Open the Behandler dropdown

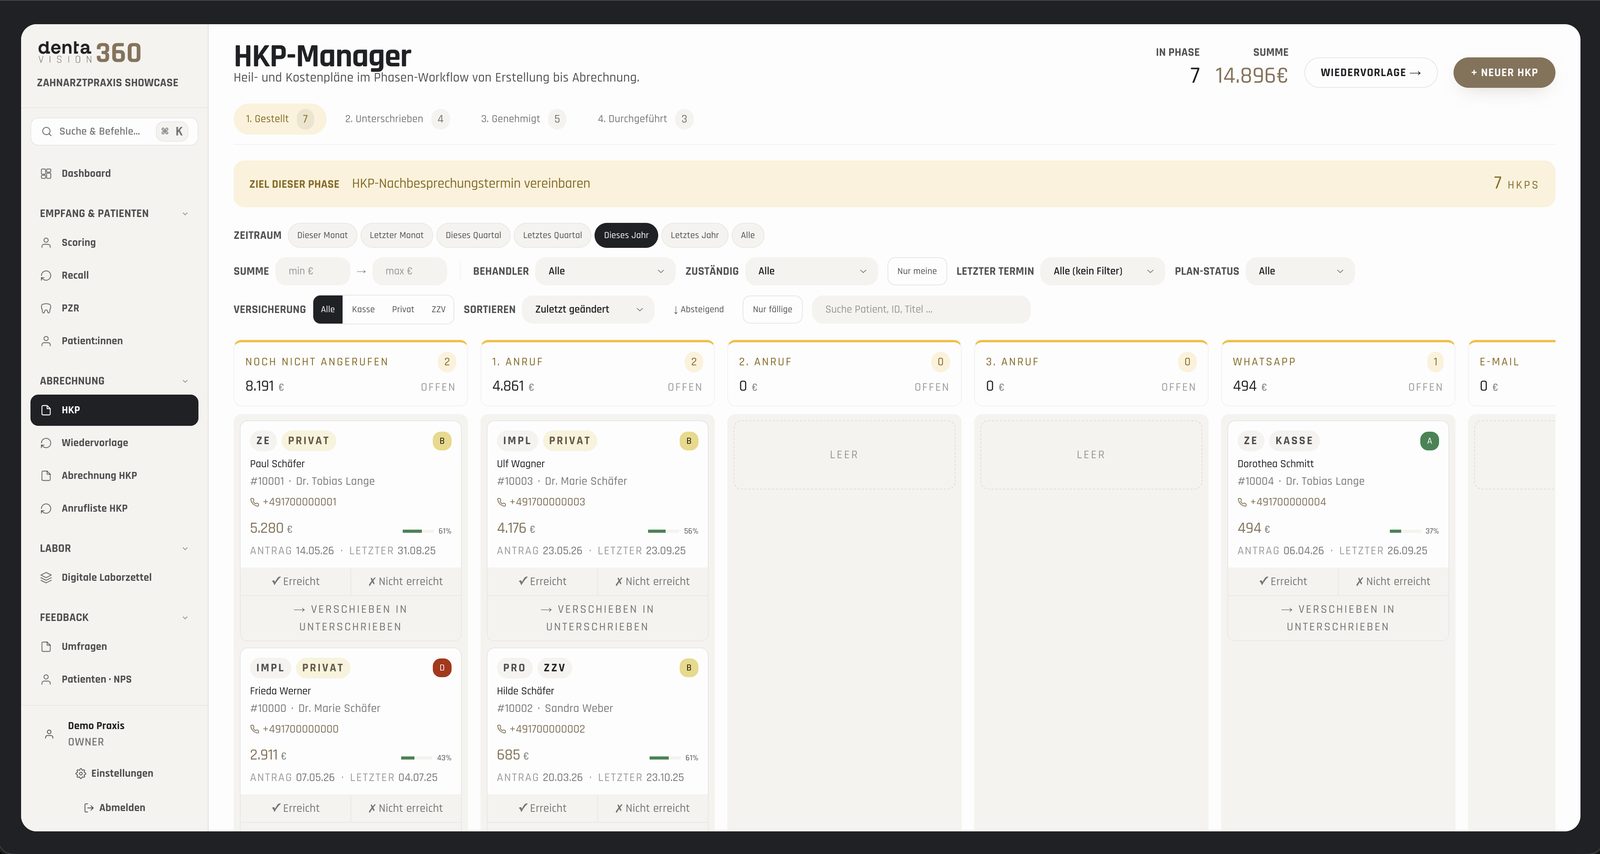tap(606, 271)
